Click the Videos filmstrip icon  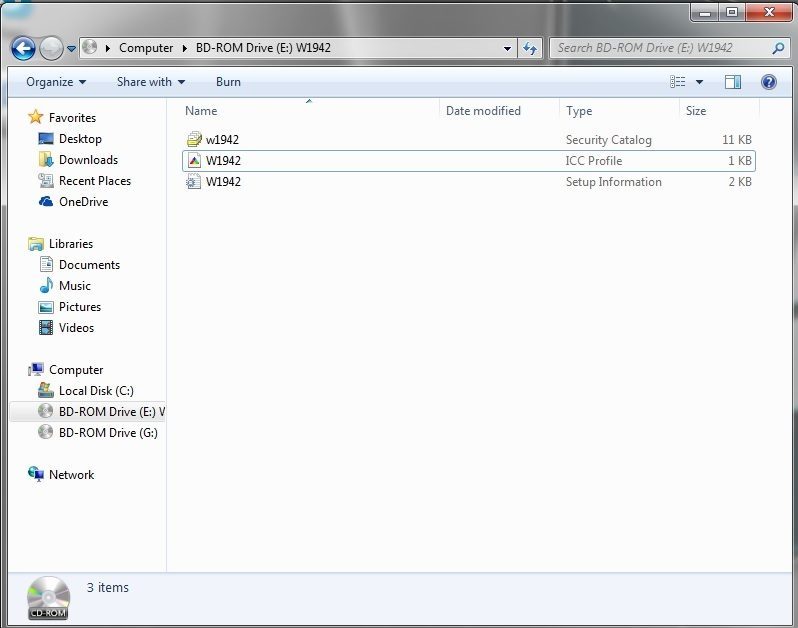pos(46,327)
